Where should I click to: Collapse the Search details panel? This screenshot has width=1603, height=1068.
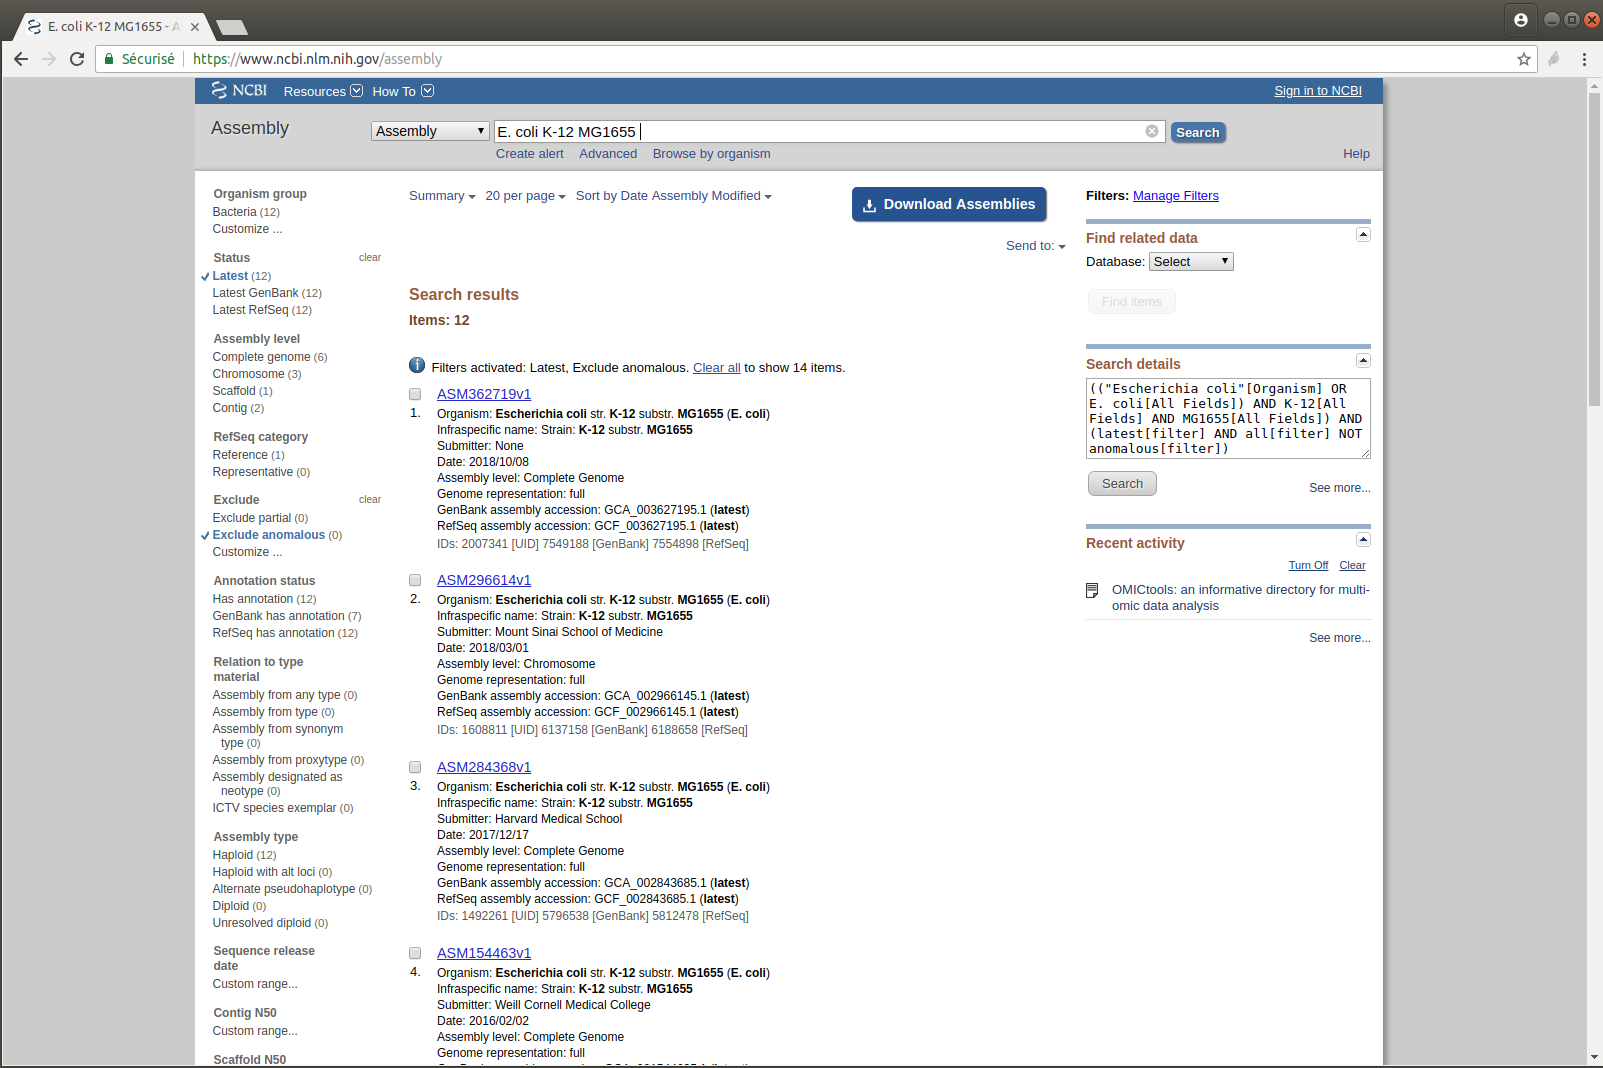coord(1363,360)
